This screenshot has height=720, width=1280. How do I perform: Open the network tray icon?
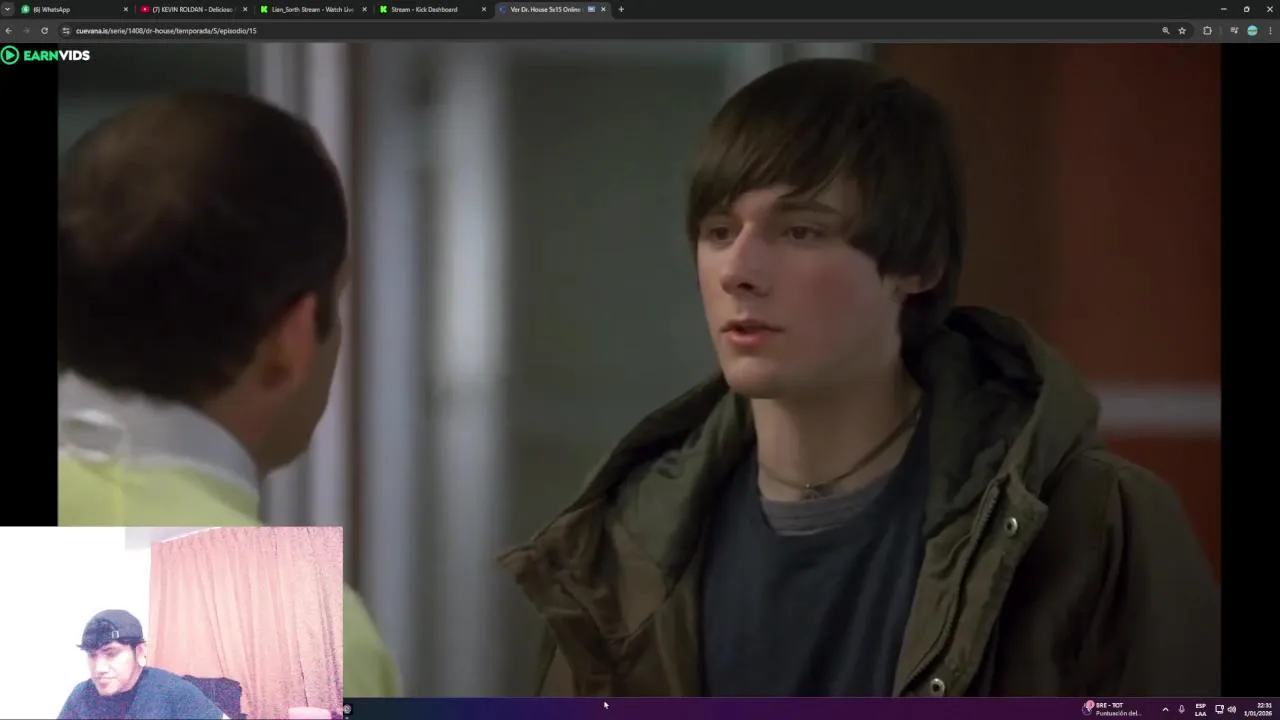point(1219,709)
